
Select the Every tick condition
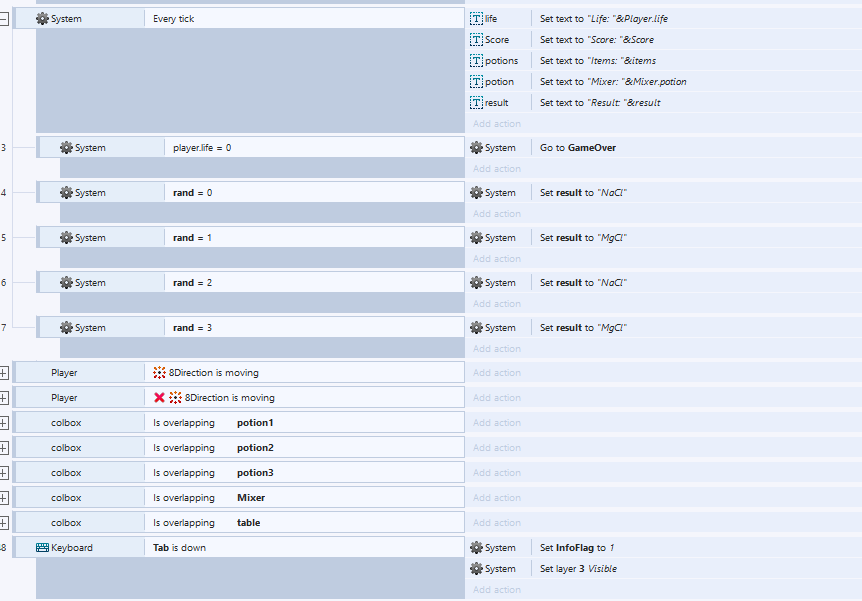coord(305,19)
